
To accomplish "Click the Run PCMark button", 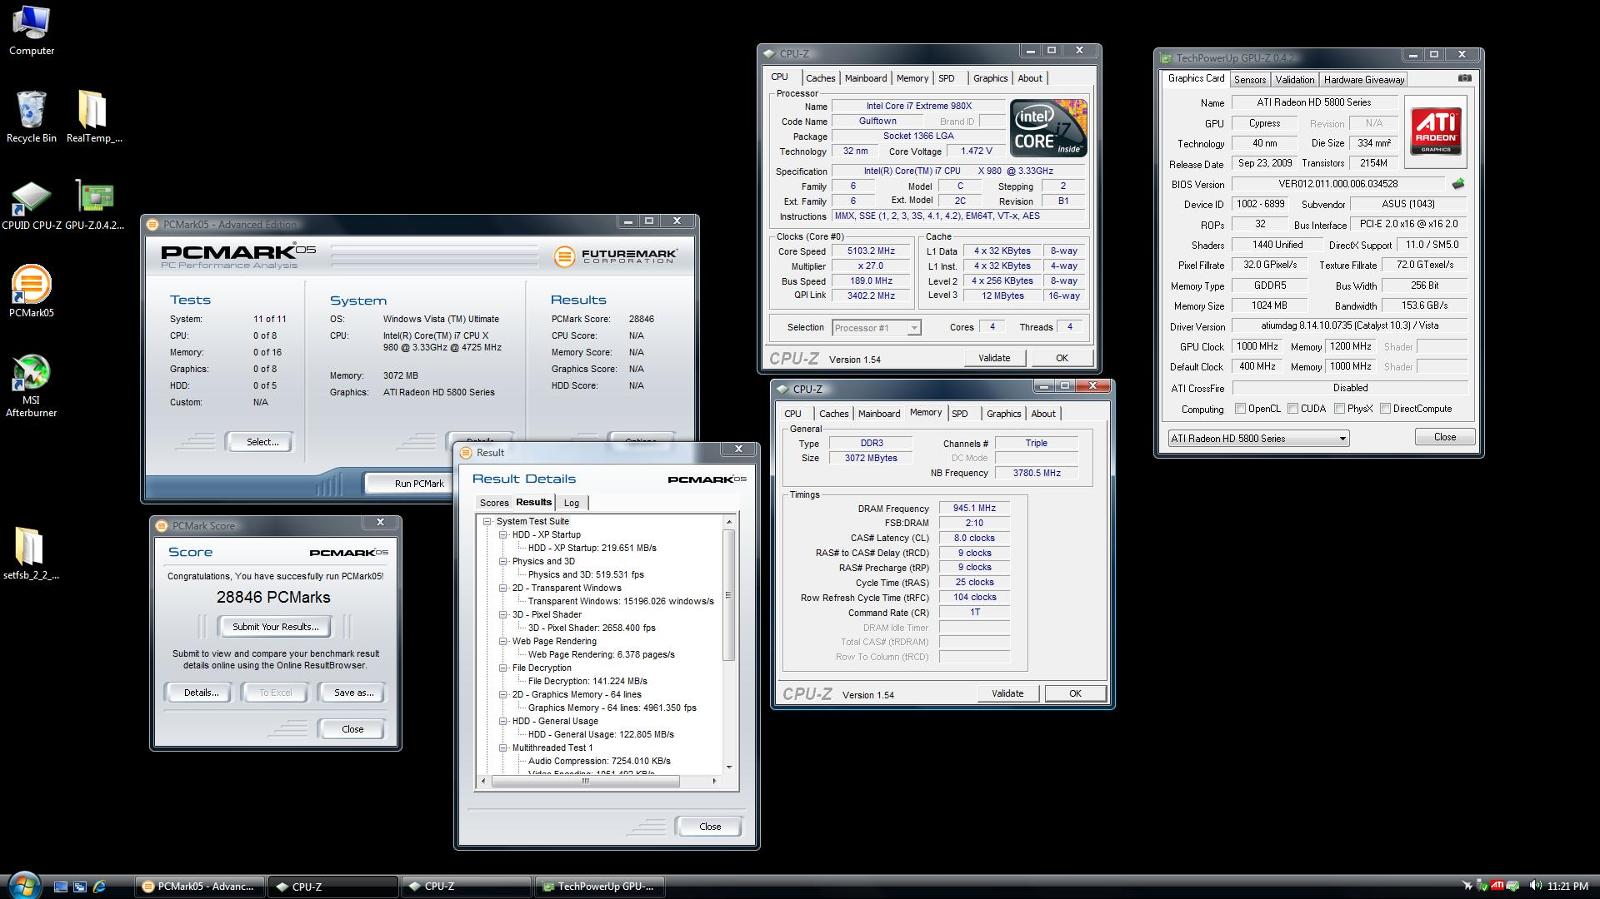I will [x=419, y=483].
